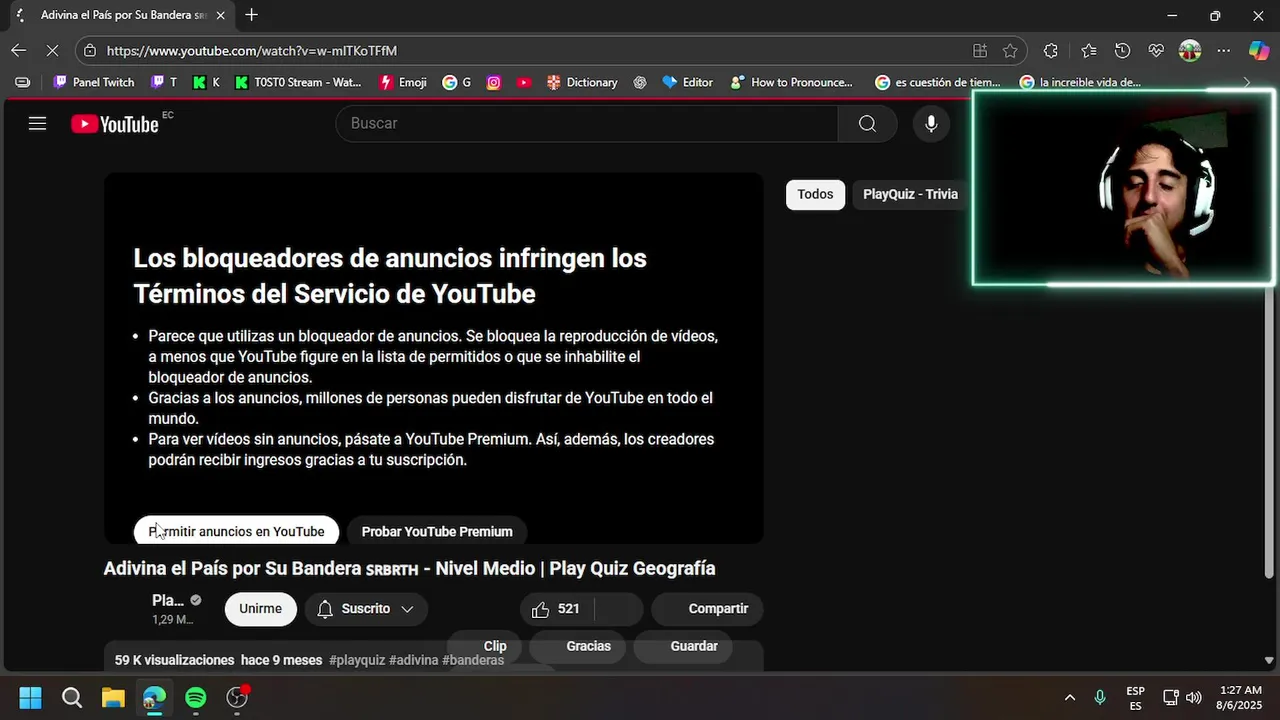Open the ChatGPT bookmark icon
The width and height of the screenshot is (1280, 720).
(640, 82)
